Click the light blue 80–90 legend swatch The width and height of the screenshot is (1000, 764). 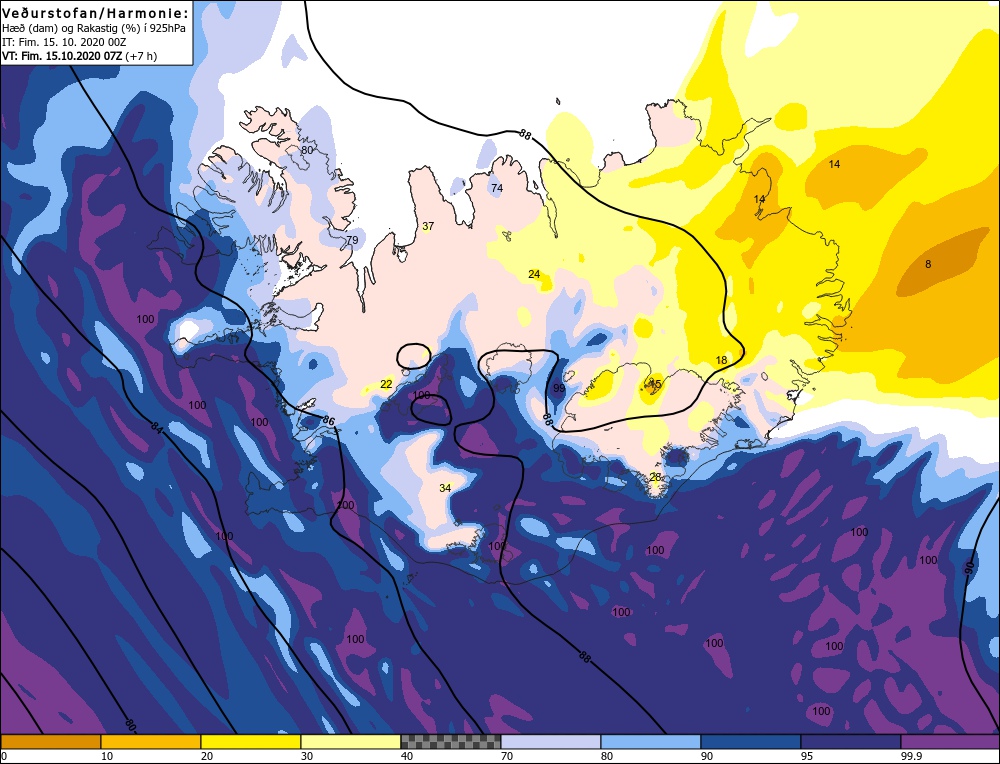651,741
